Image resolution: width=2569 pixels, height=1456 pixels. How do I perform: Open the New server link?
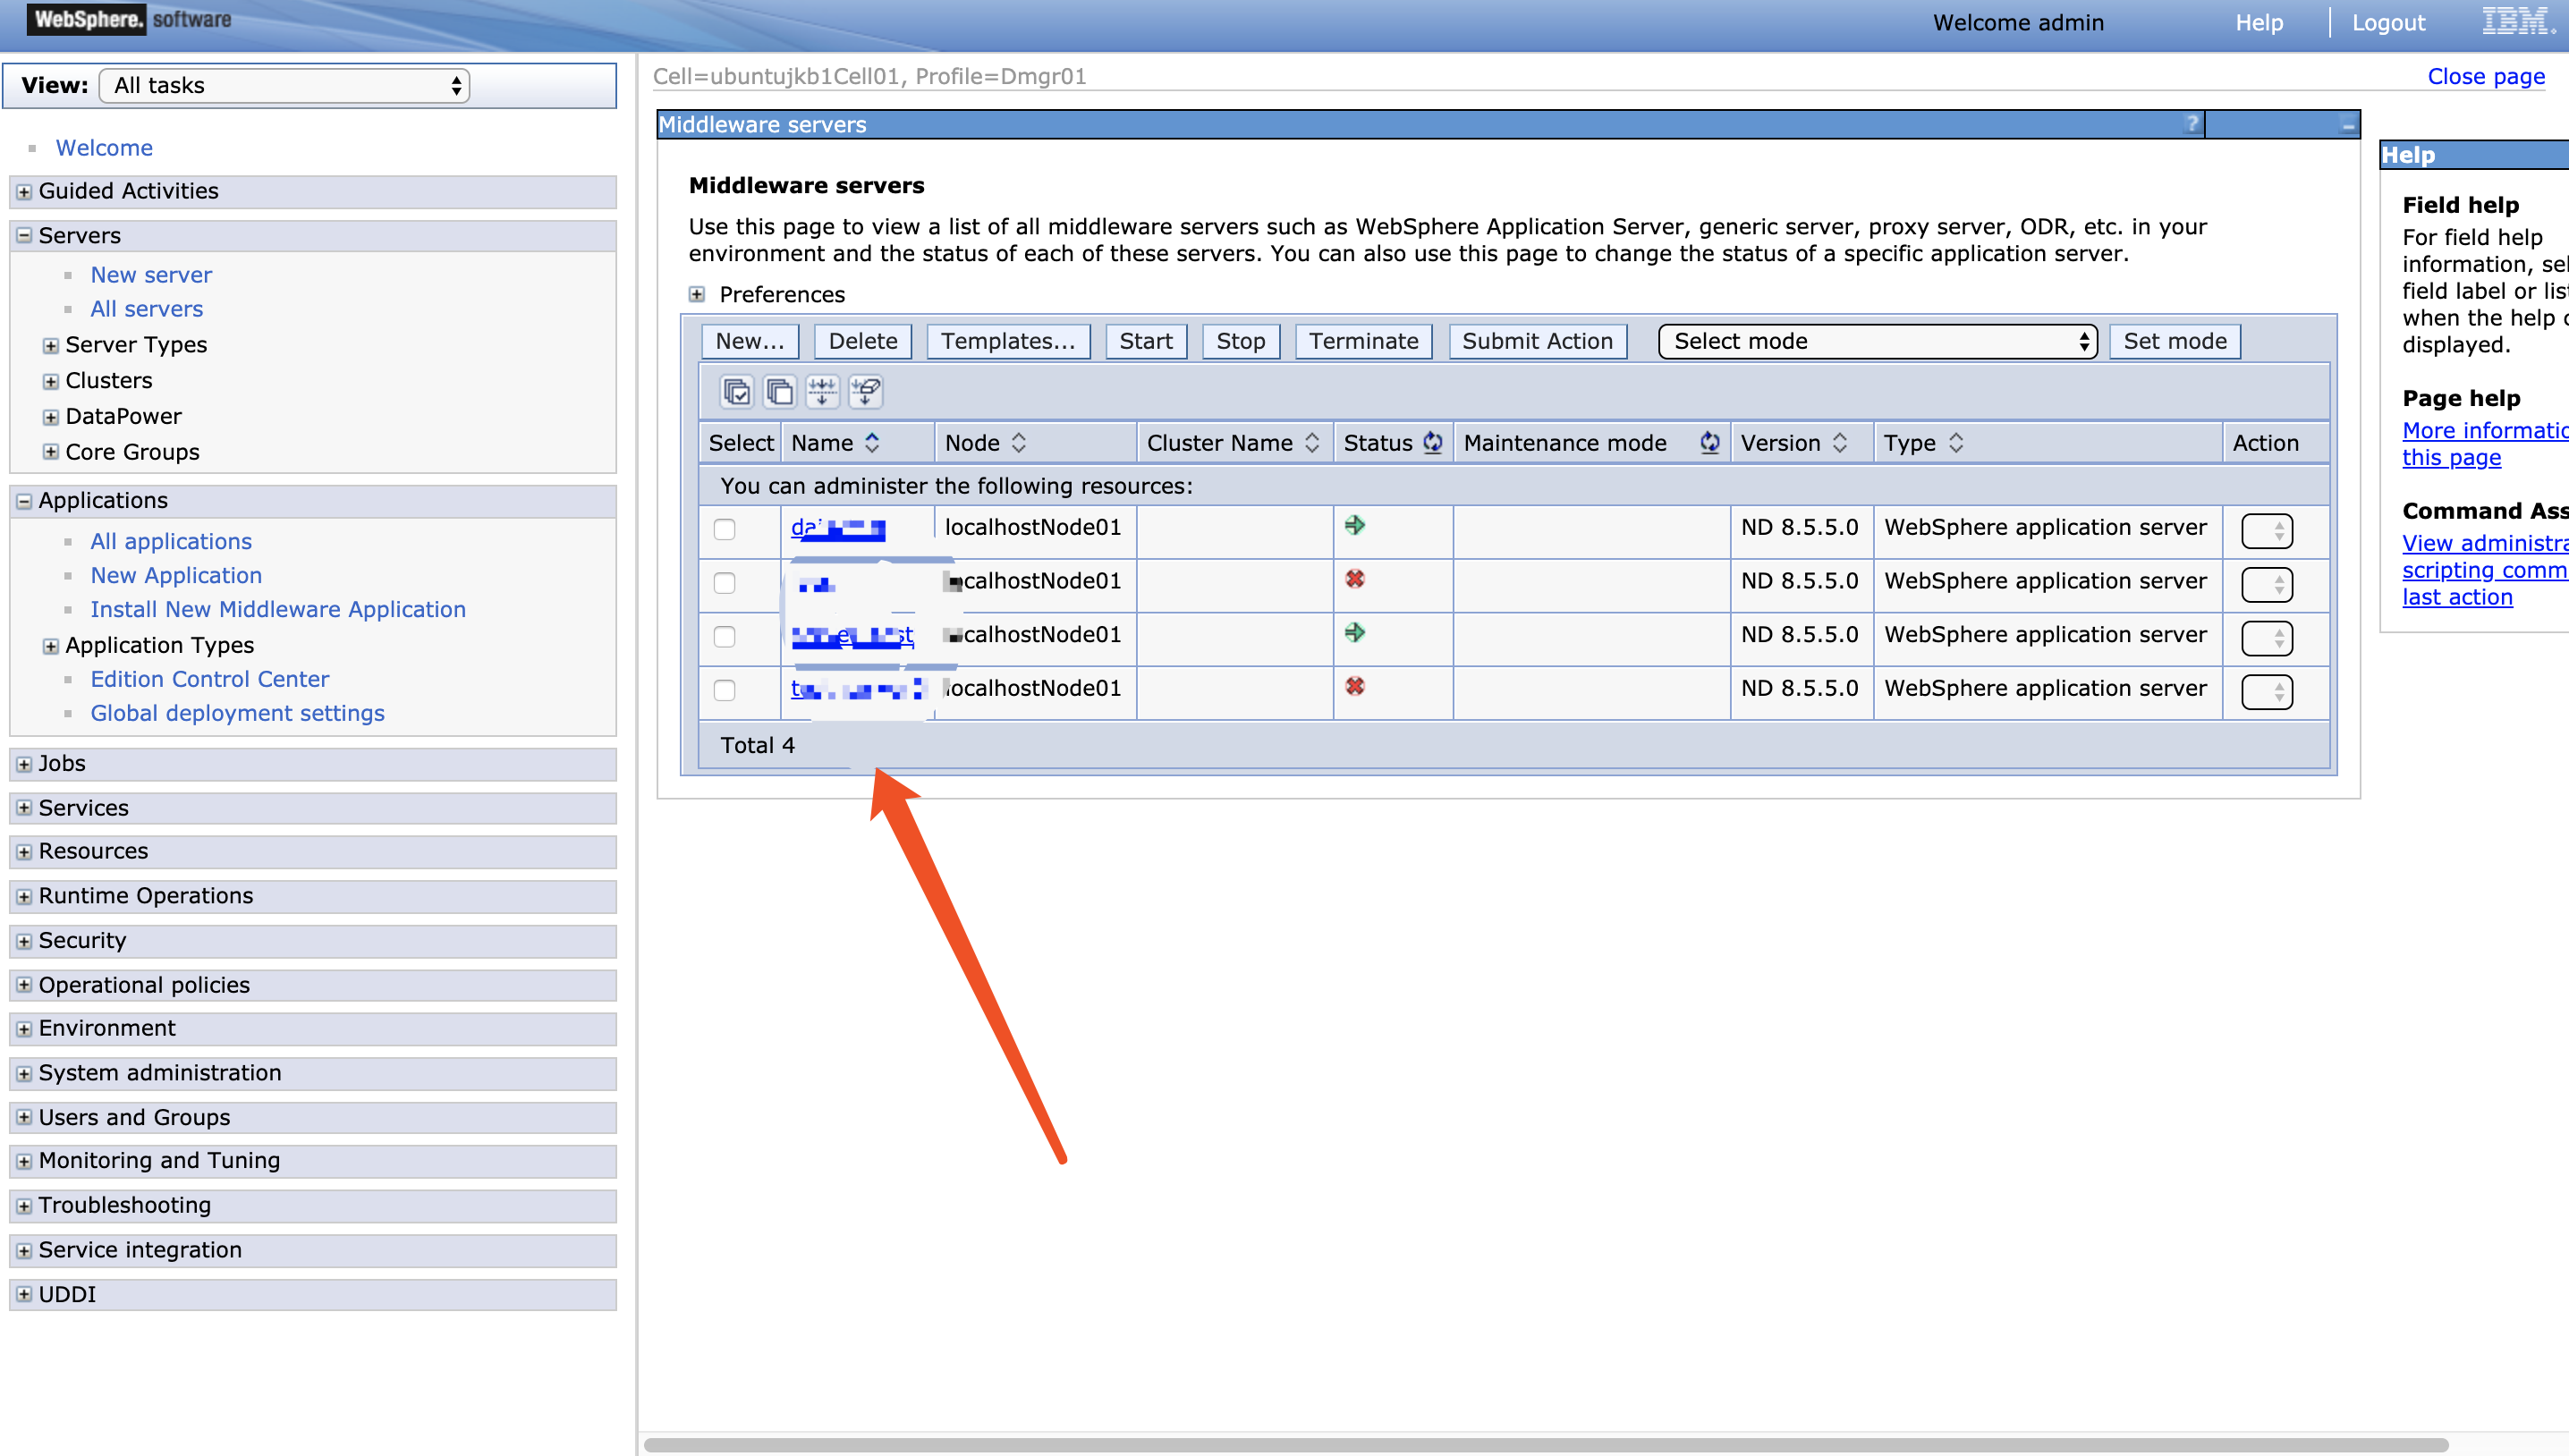tap(151, 276)
